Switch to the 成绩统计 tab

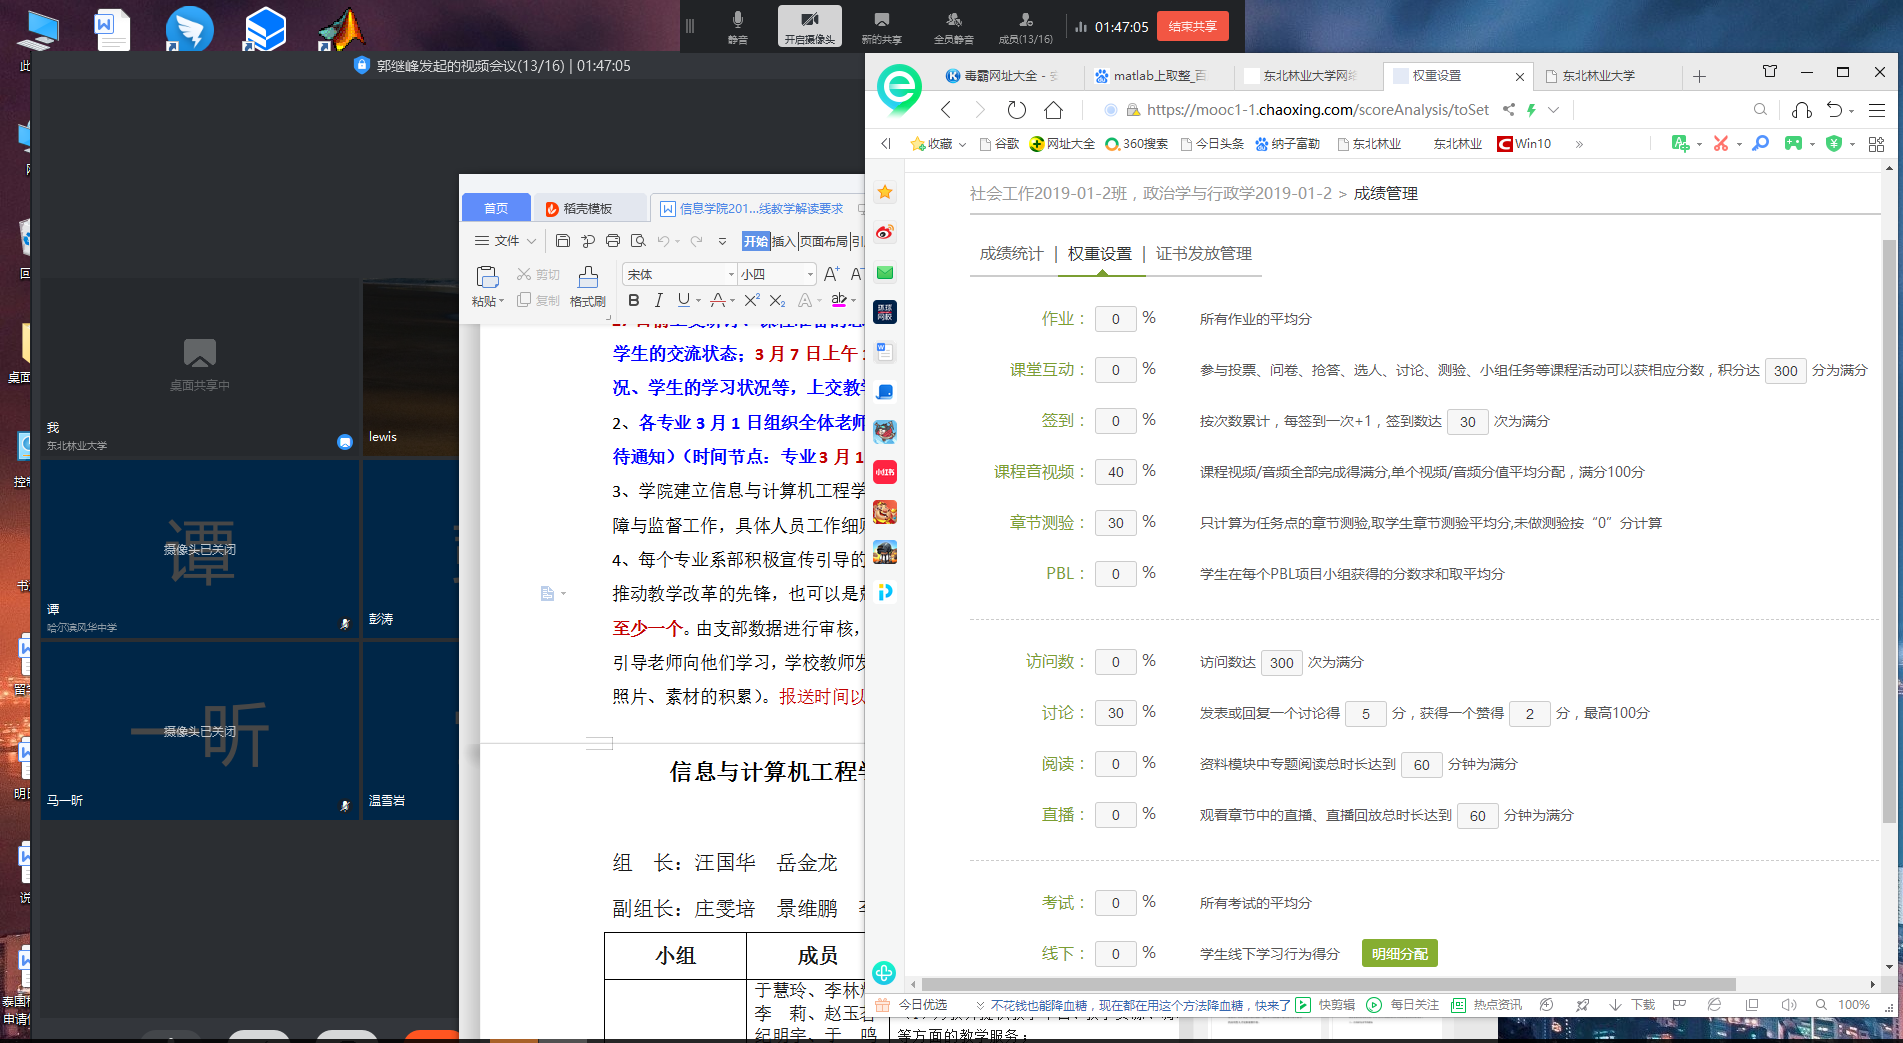pos(1011,254)
